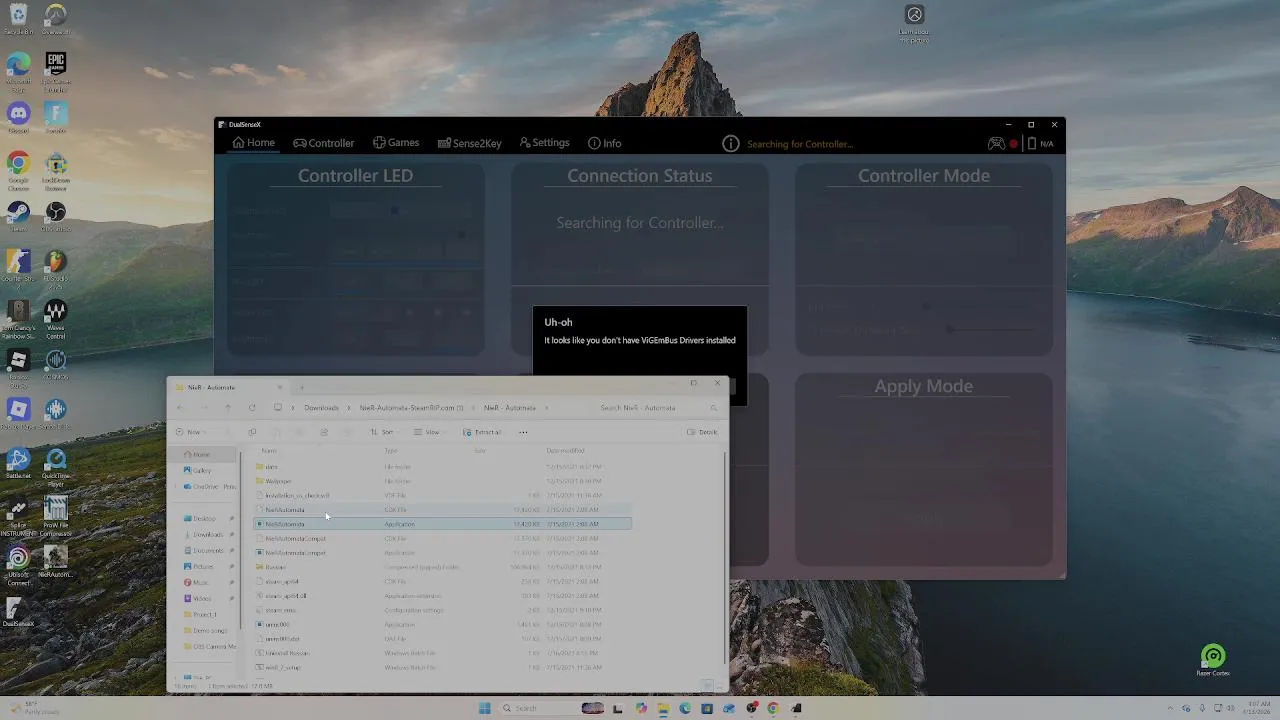Image resolution: width=1280 pixels, height=720 pixels.
Task: Sort files by the Name column header
Action: tap(269, 451)
